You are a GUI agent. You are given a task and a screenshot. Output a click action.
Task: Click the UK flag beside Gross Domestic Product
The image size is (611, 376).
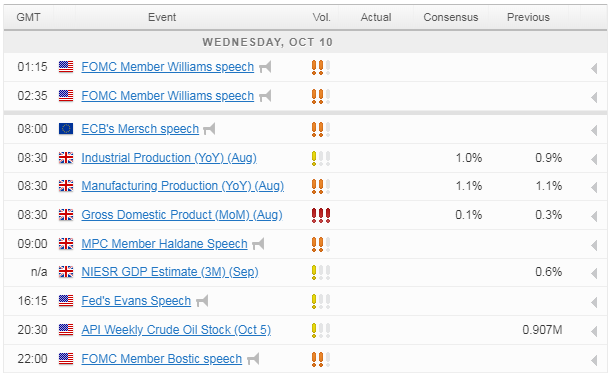(x=66, y=215)
